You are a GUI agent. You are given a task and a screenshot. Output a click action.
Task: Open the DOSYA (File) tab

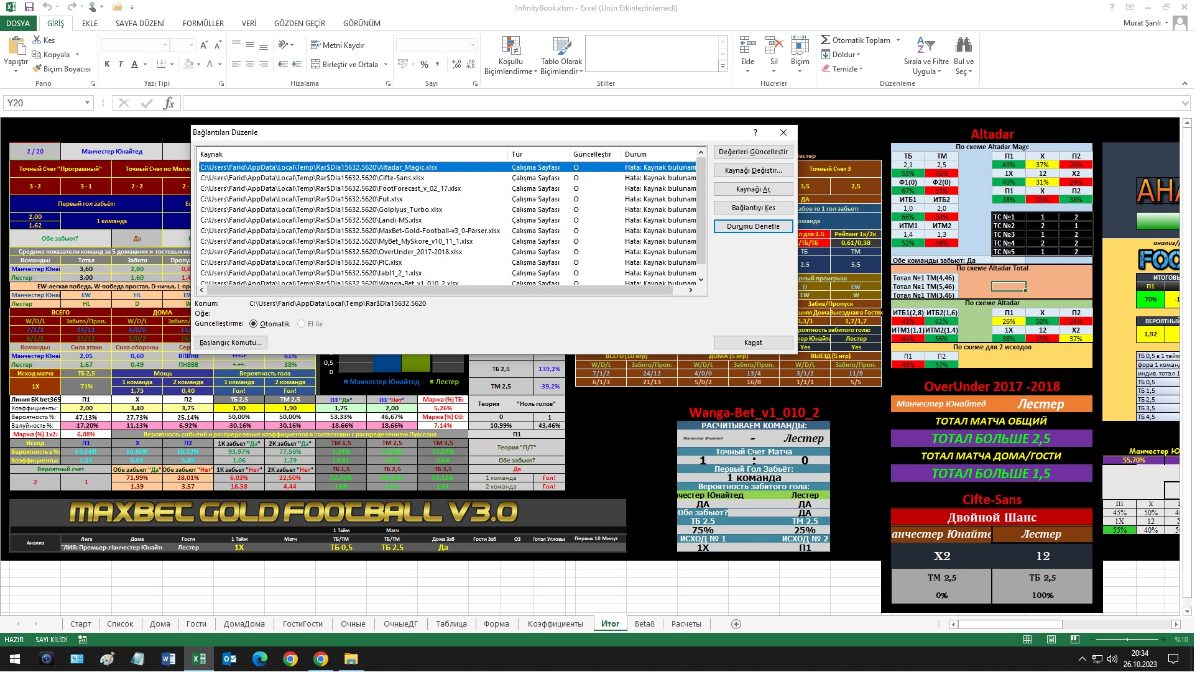20,21
